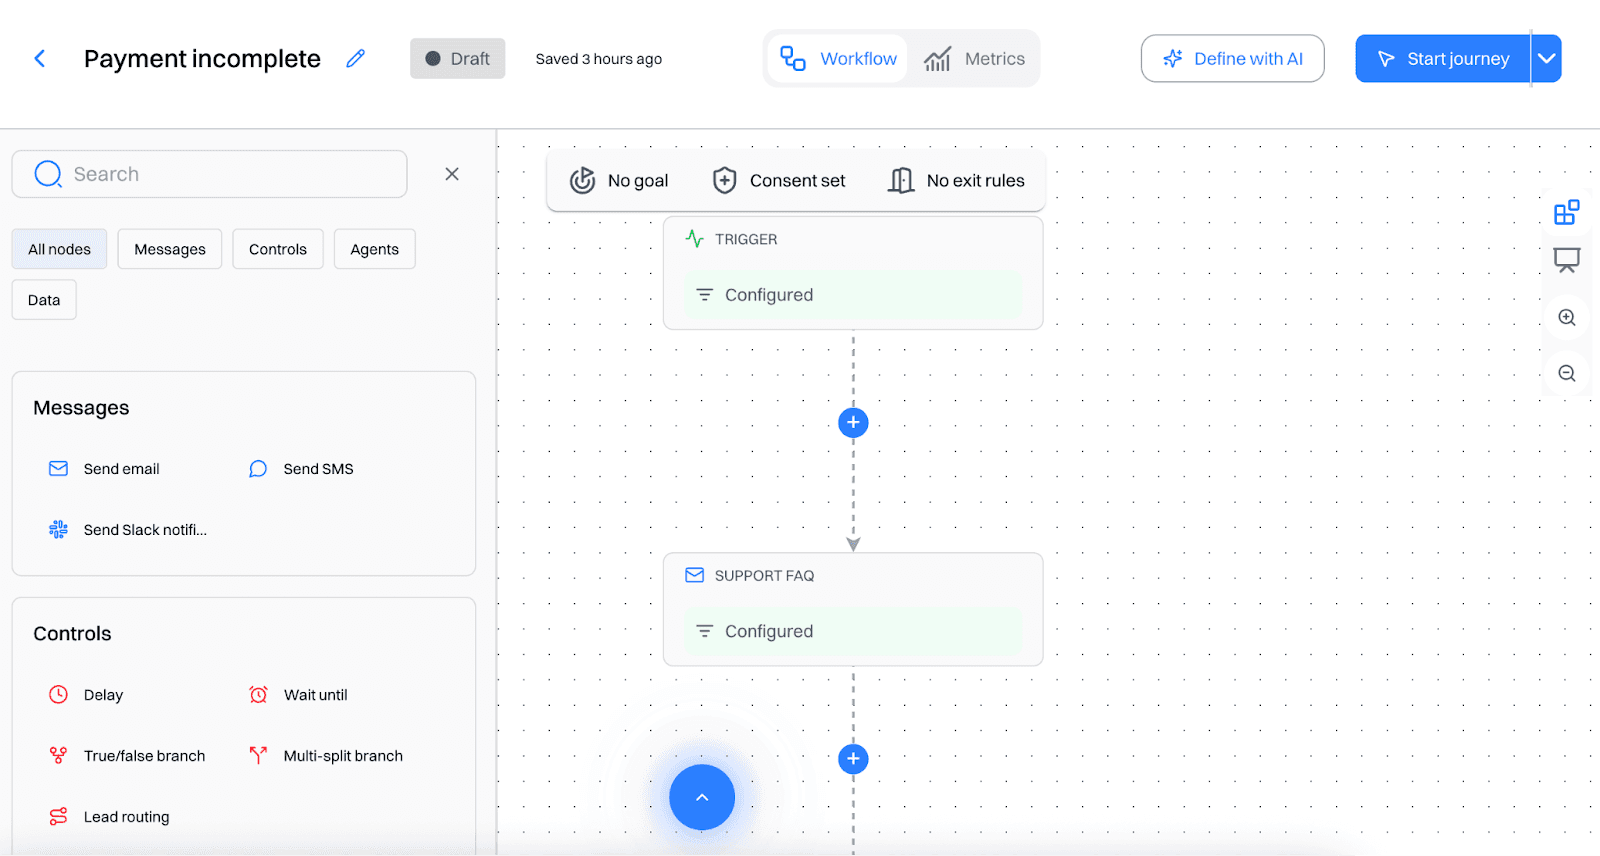
Task: Expand the Start journey dropdown arrow
Action: tap(1546, 59)
